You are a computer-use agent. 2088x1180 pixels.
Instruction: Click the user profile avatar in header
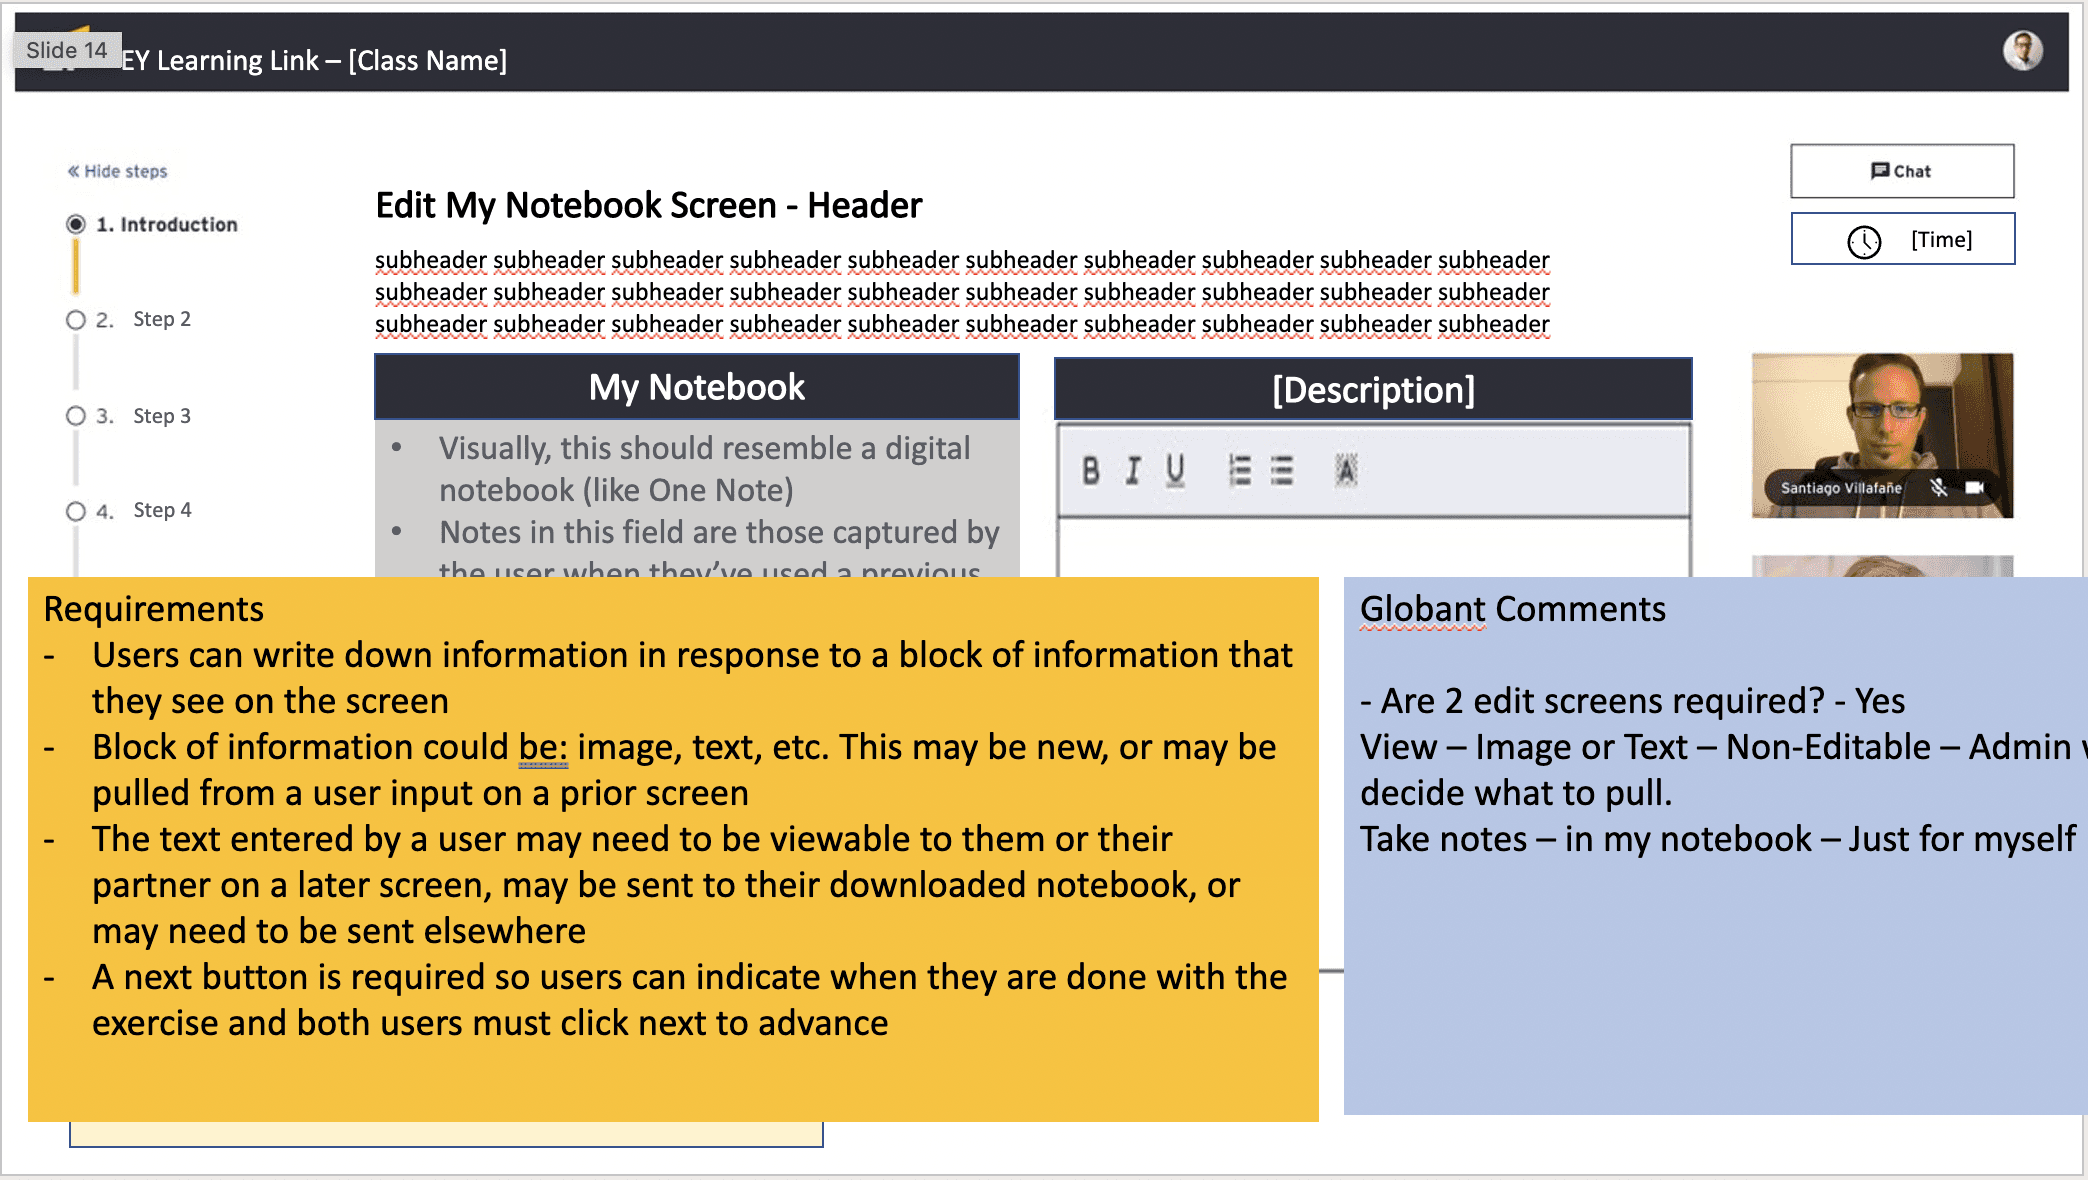(2022, 51)
